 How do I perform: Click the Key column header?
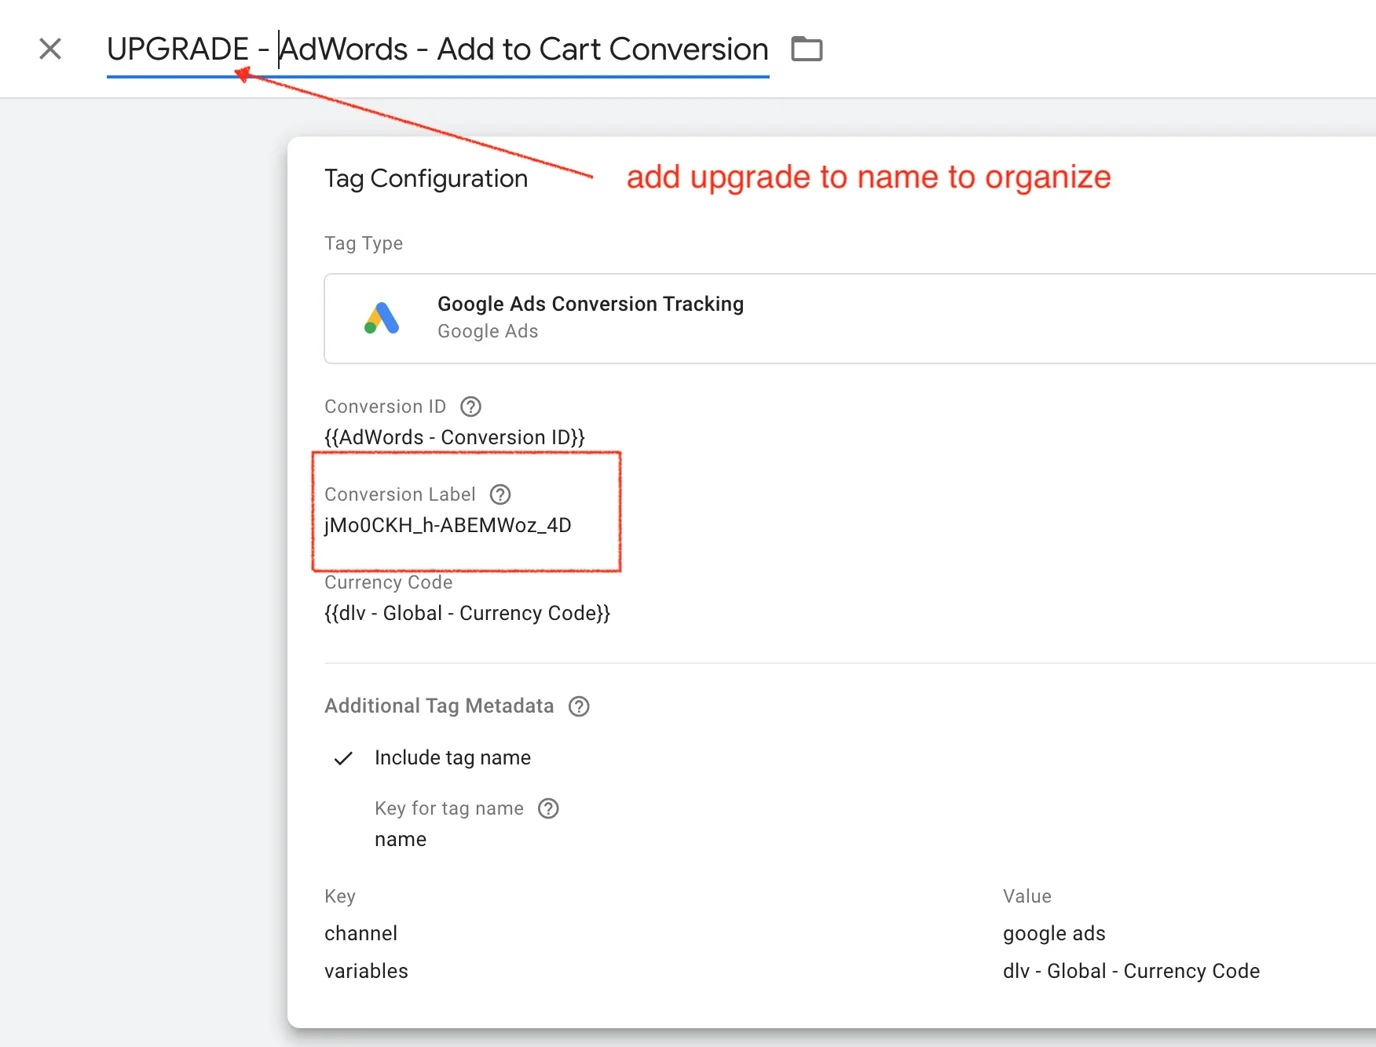tap(340, 896)
